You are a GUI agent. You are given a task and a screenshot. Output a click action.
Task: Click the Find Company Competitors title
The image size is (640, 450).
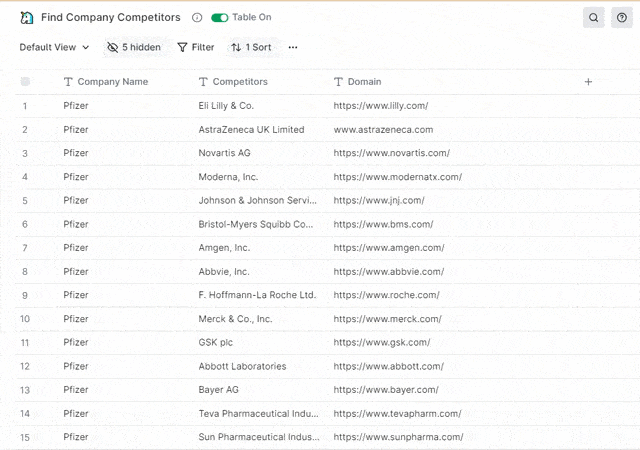click(111, 18)
